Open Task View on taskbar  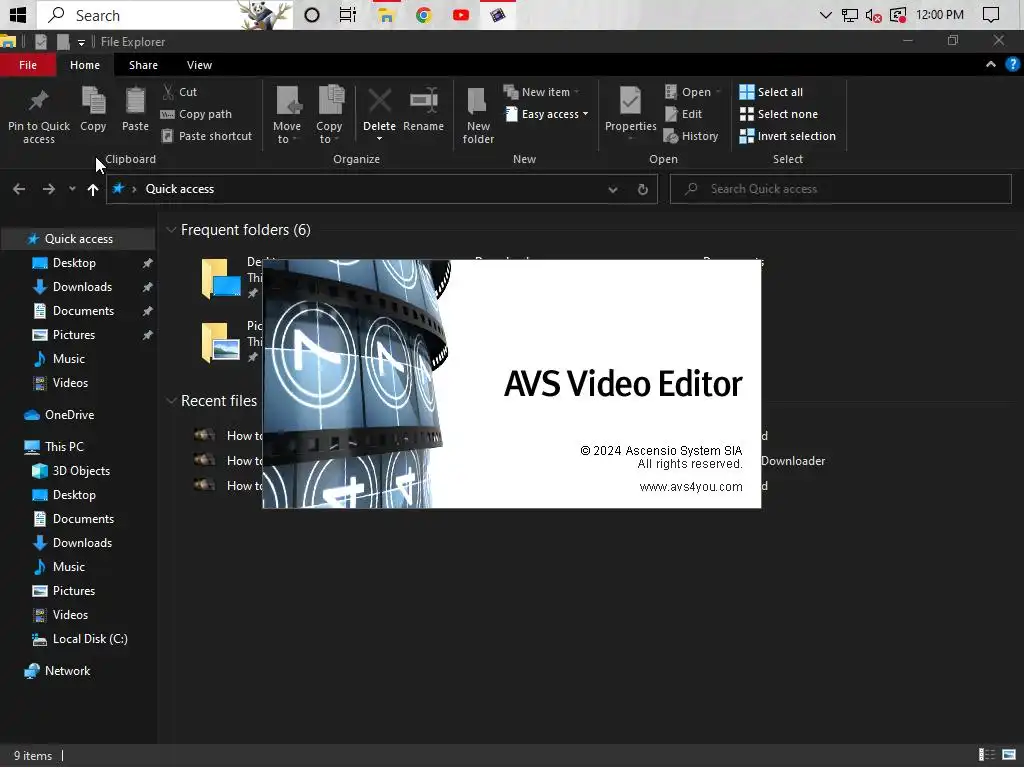348,14
